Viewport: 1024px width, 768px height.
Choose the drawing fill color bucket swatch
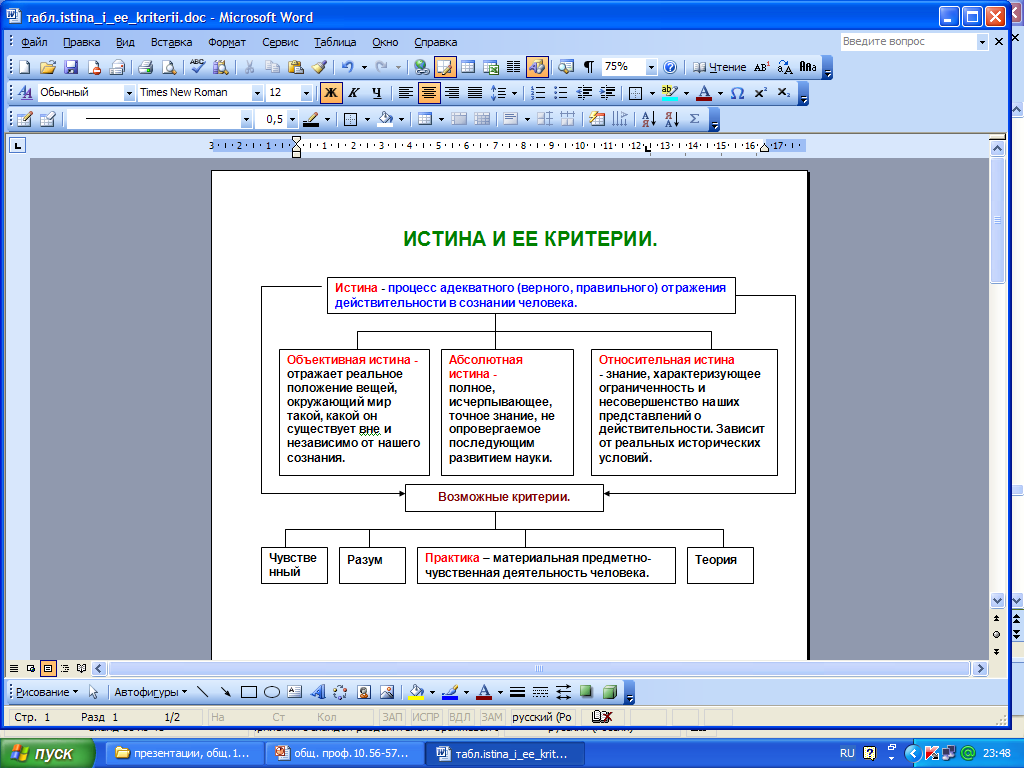(x=417, y=692)
